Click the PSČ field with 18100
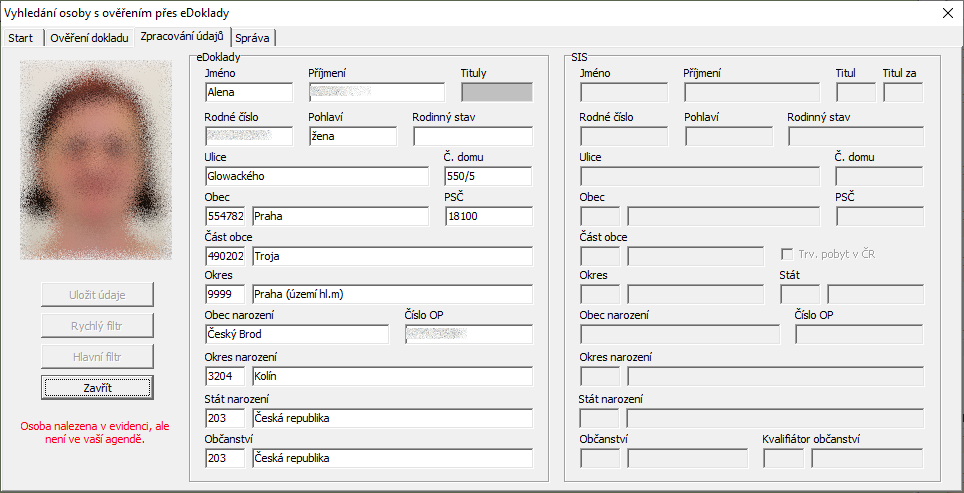 (x=488, y=216)
